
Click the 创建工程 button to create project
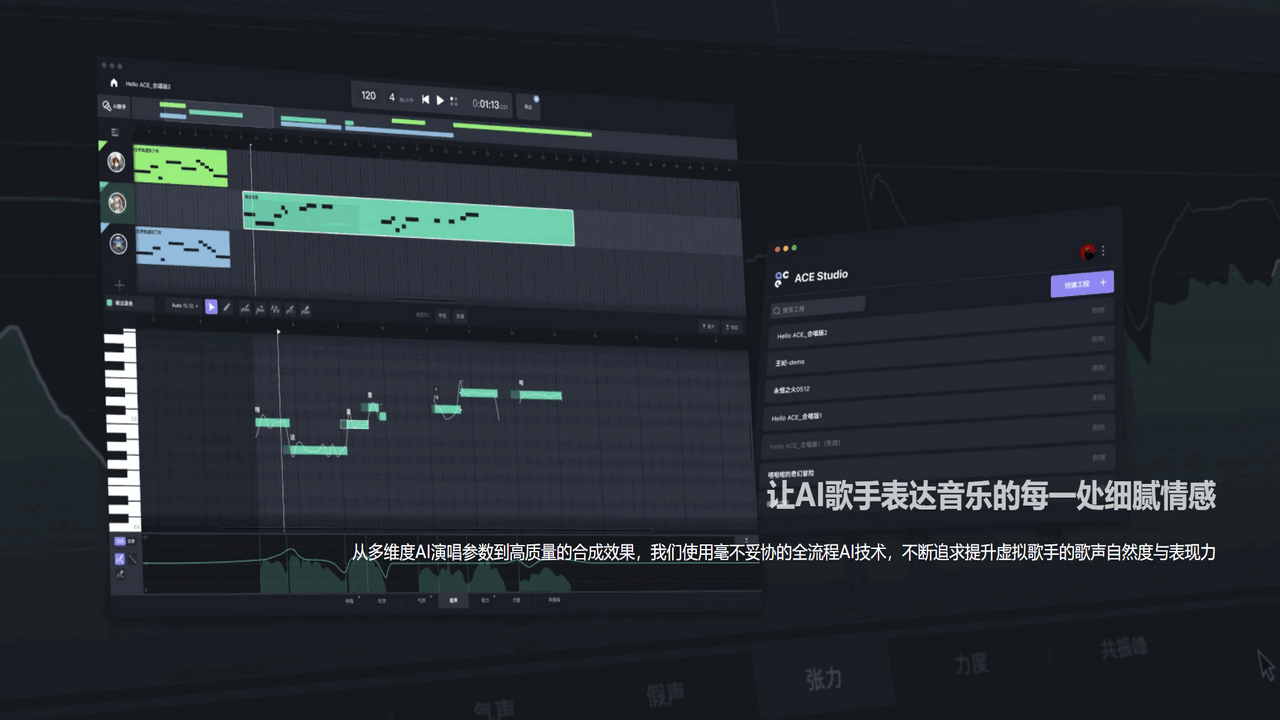pos(1082,285)
